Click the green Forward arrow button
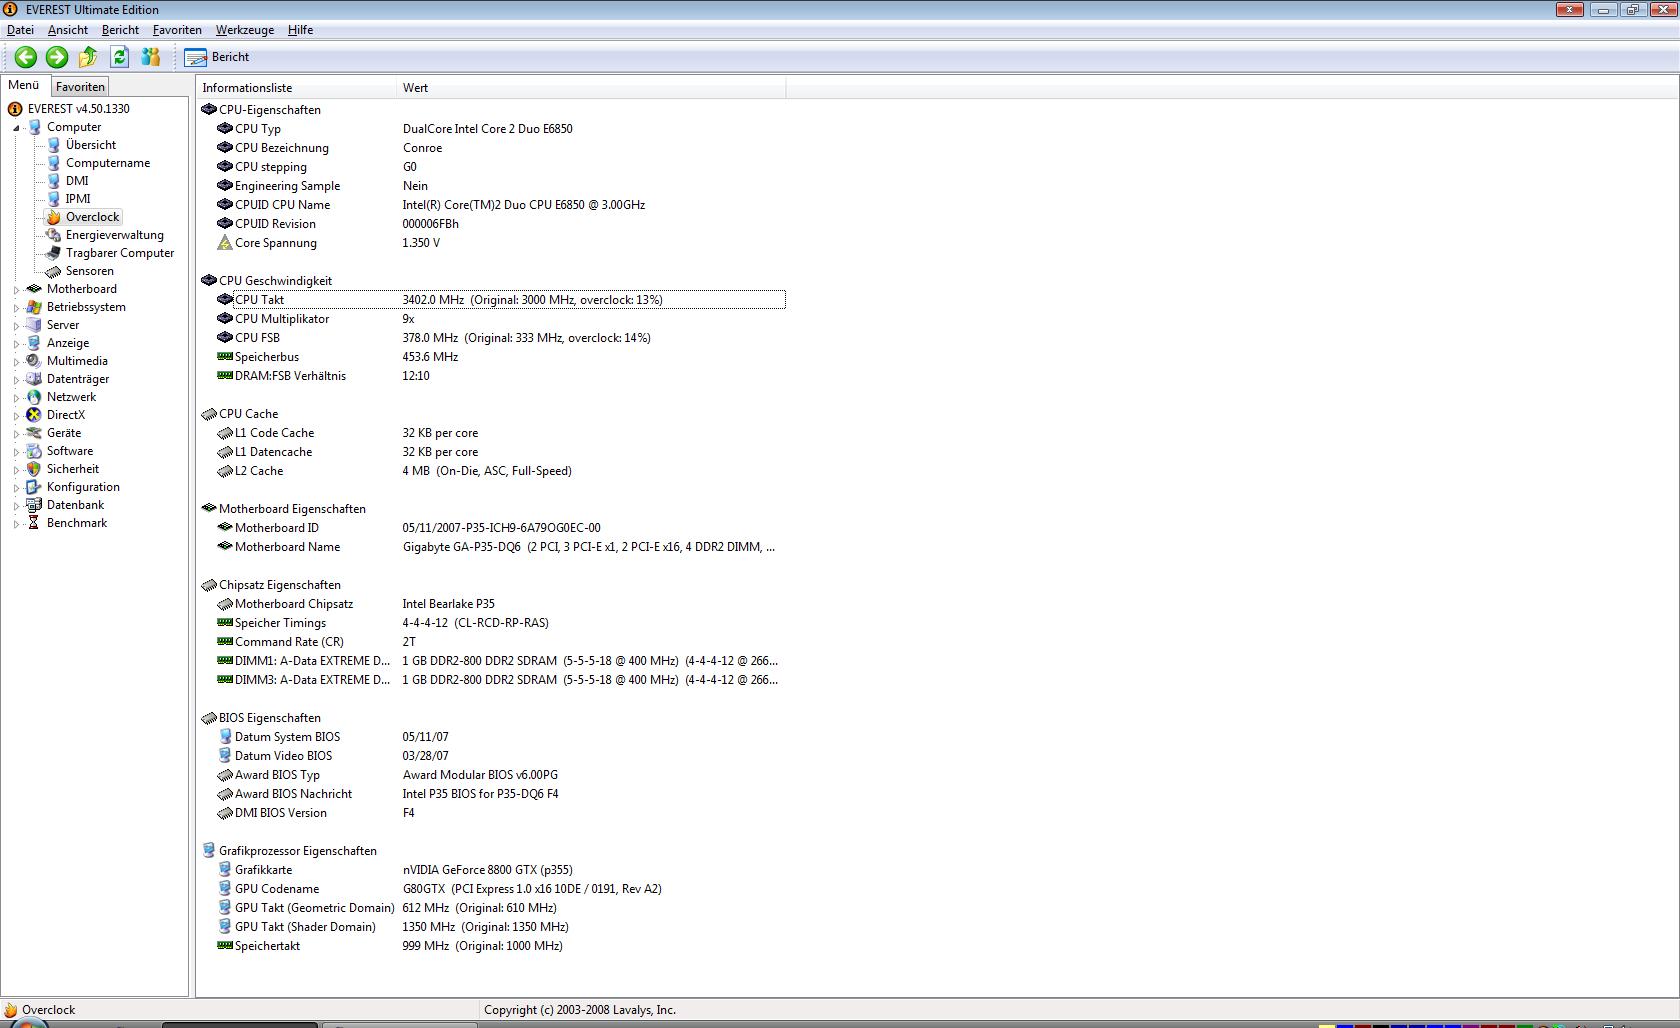Screen dimensions: 1680x1028 pos(57,57)
